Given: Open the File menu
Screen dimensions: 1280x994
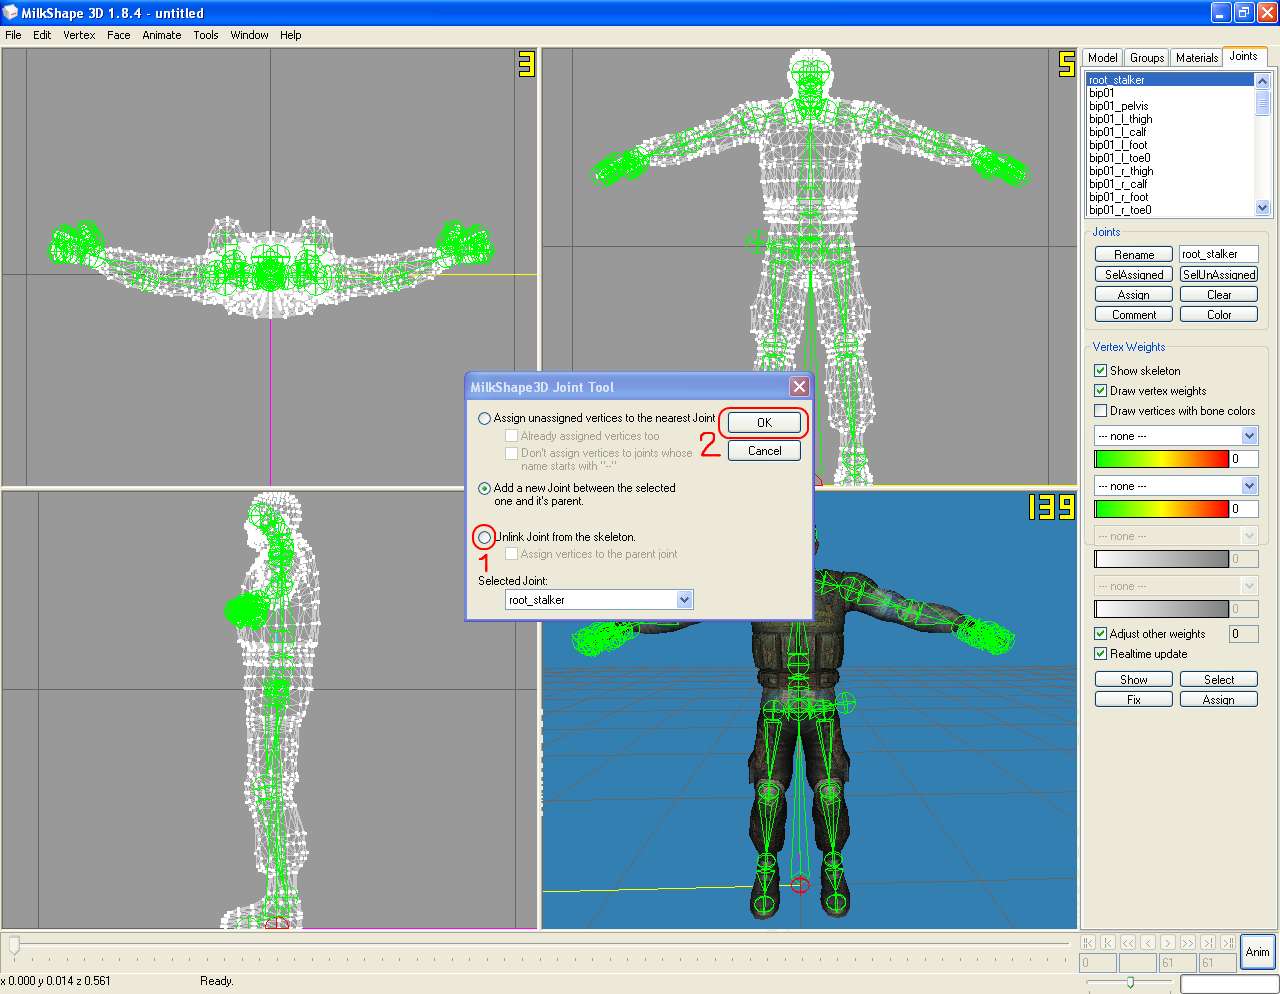Looking at the screenshot, I should coord(13,35).
